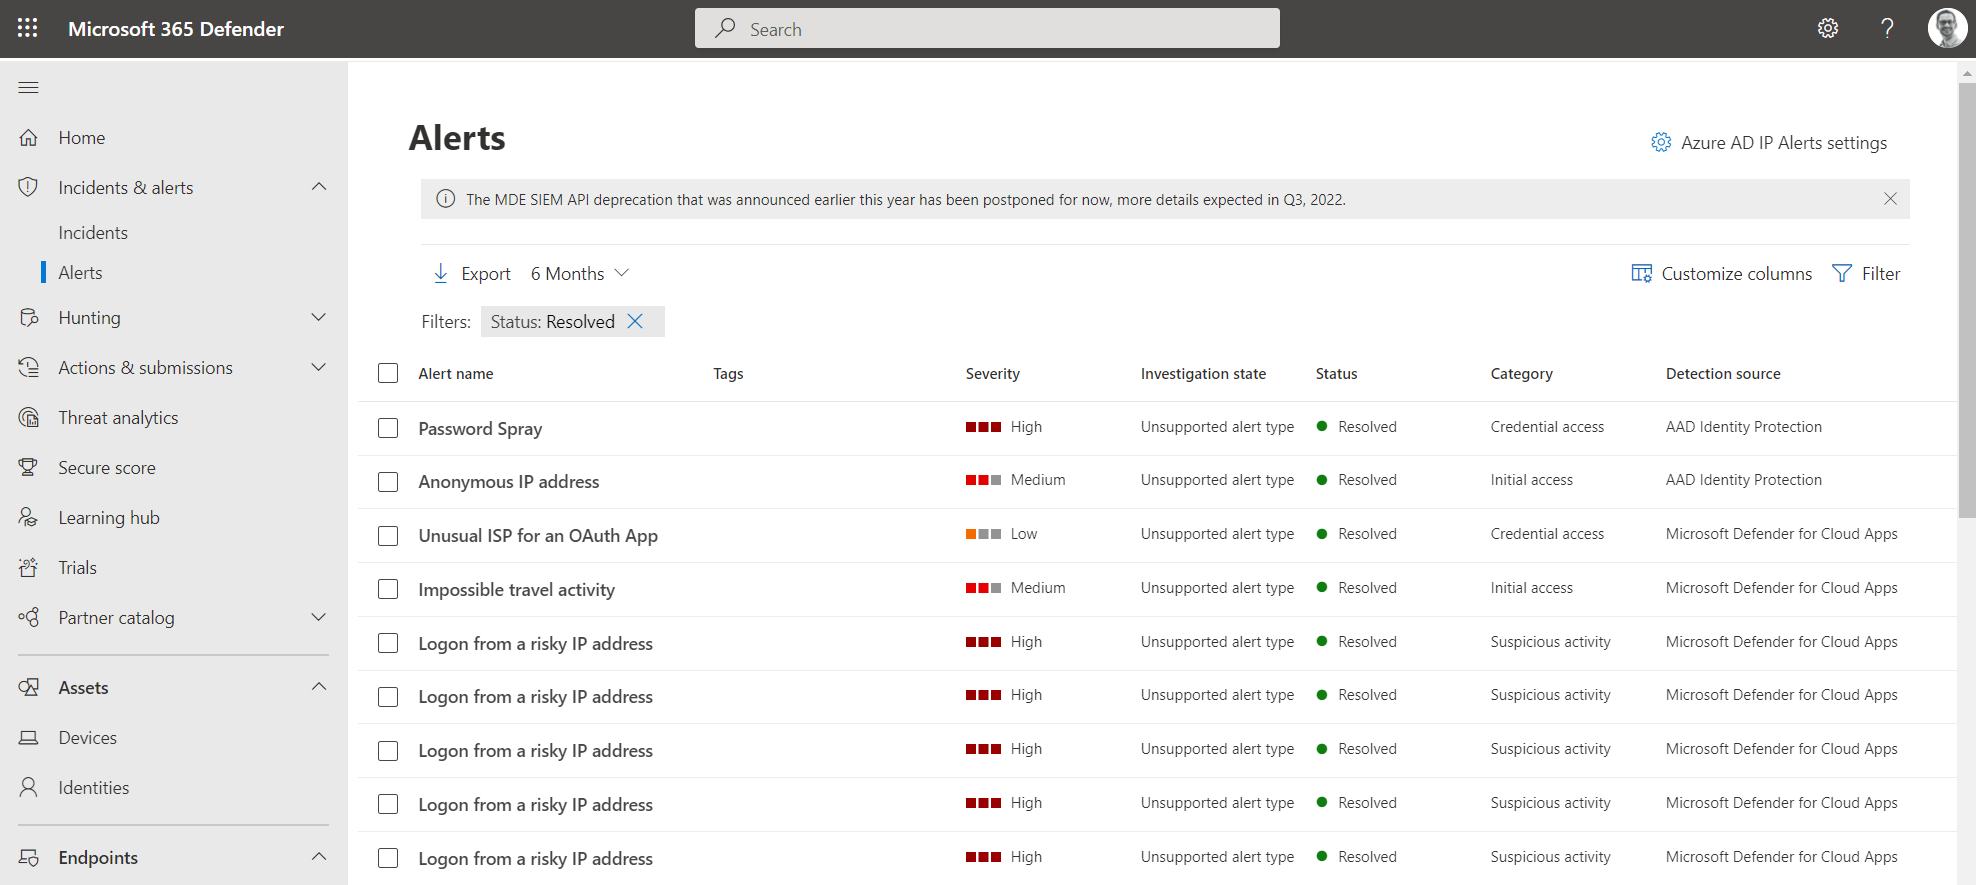Open the Filter pane
1976x885 pixels.
pos(1866,273)
